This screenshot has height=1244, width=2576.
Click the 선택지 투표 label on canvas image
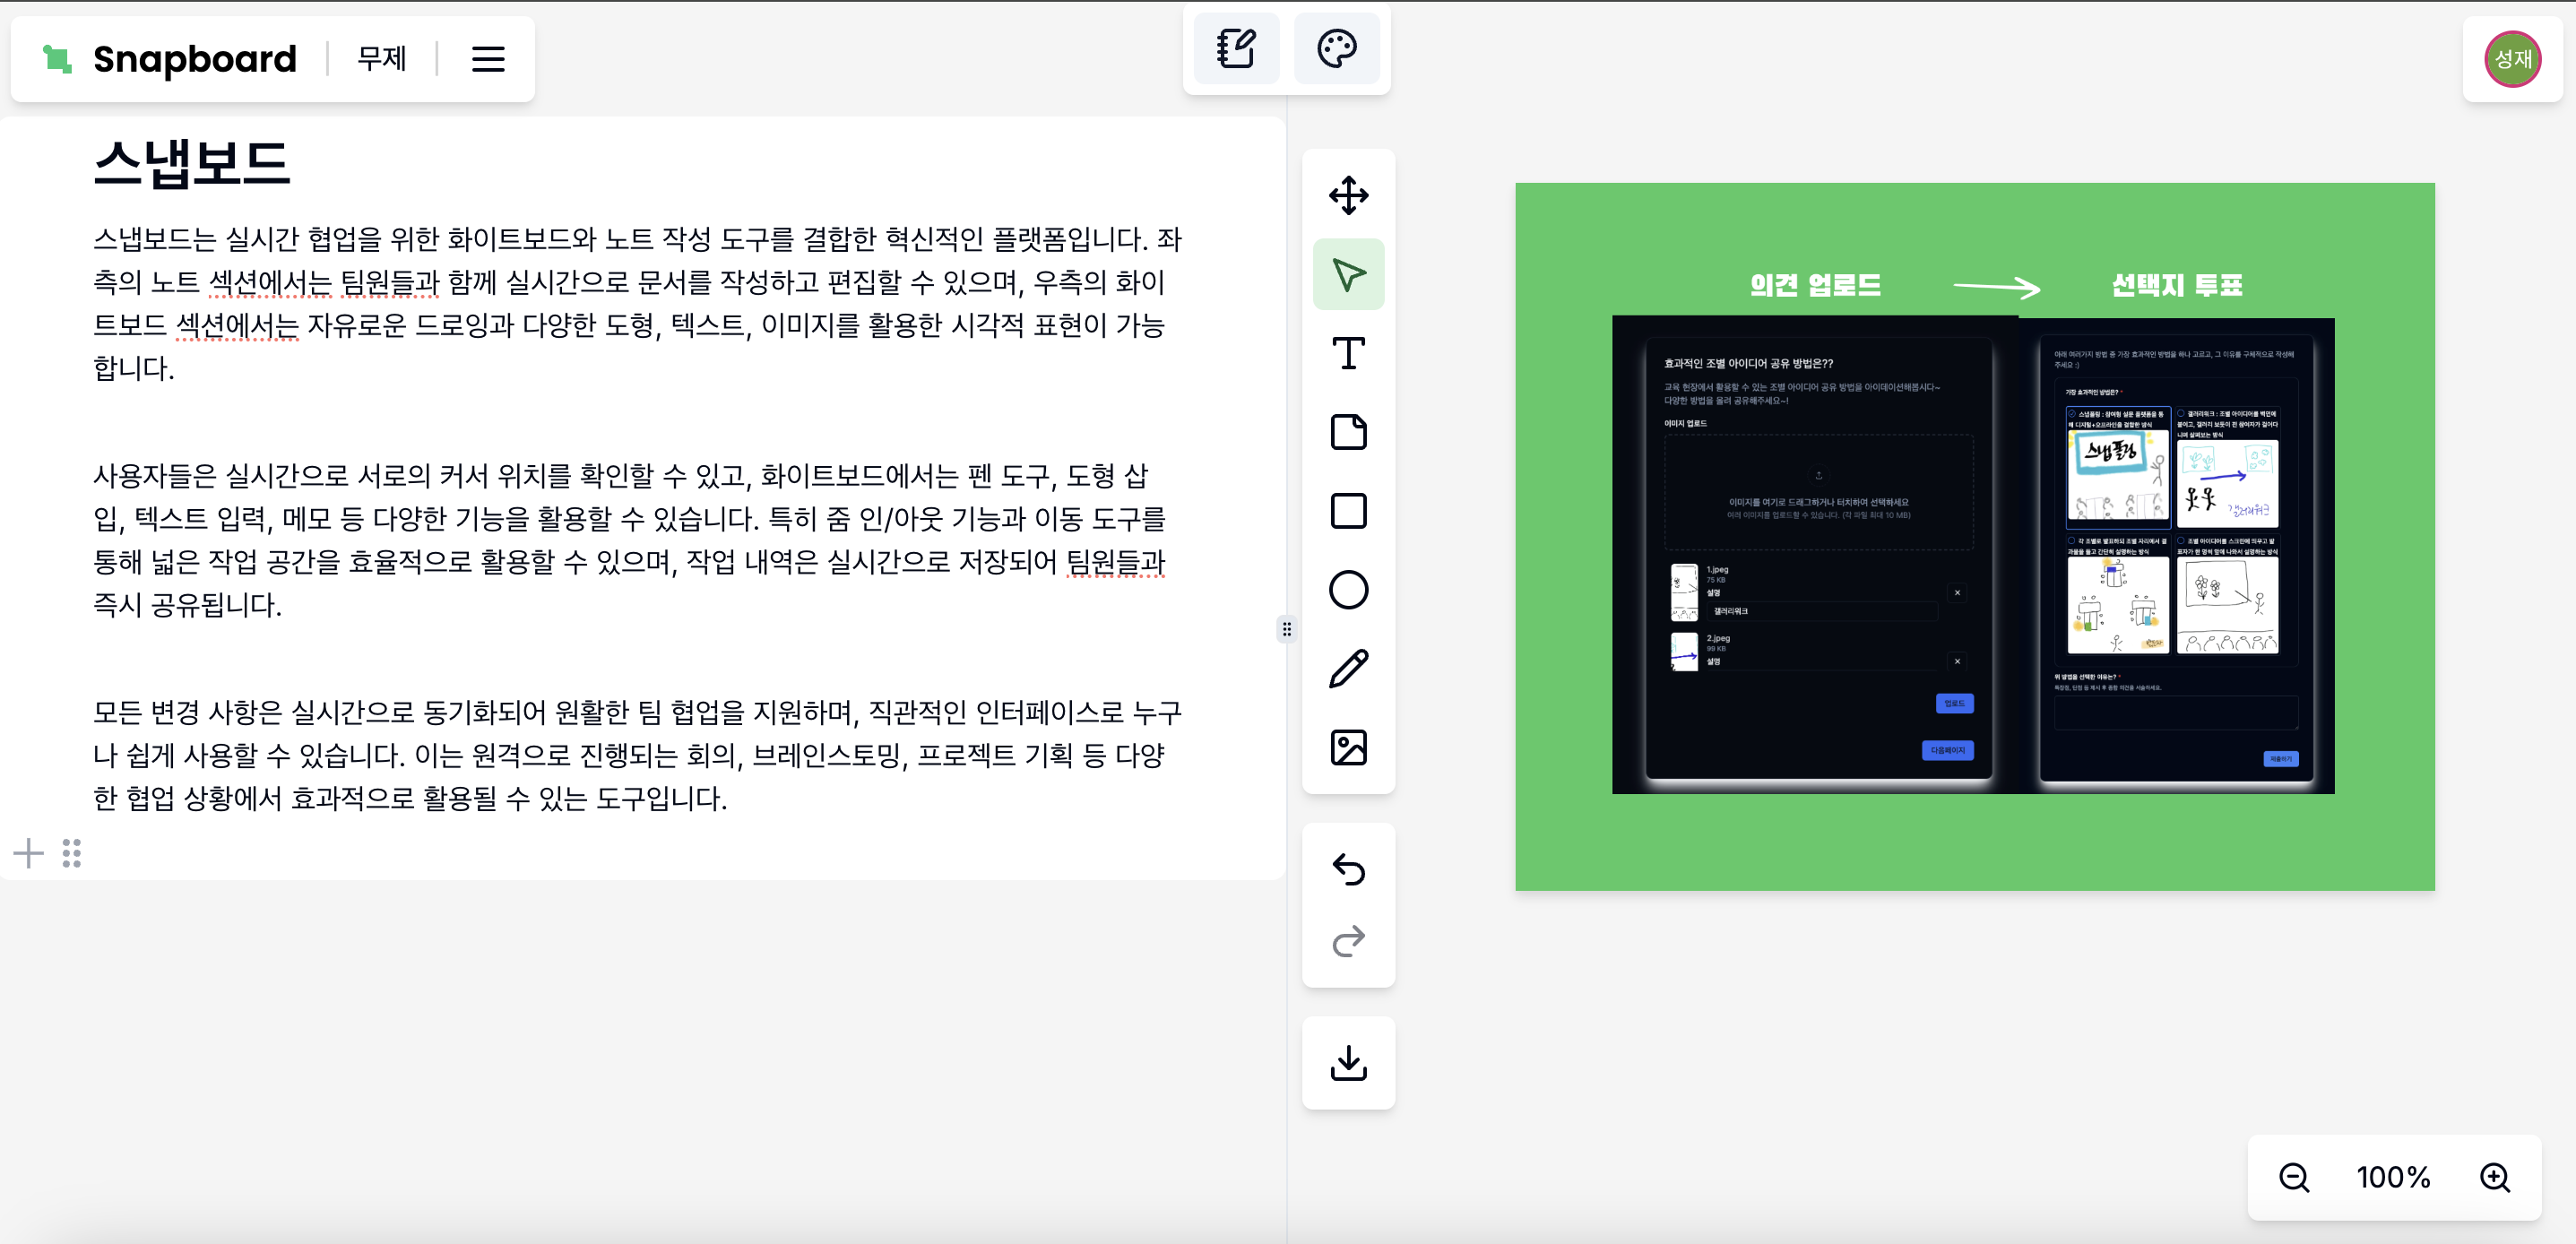point(2176,285)
